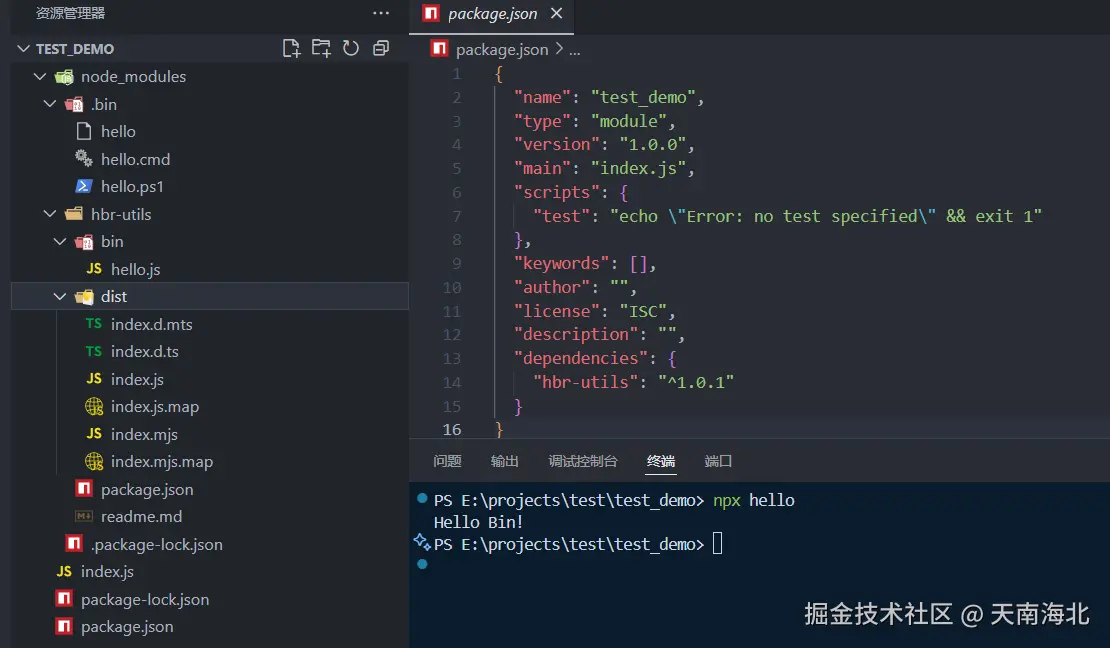The width and height of the screenshot is (1110, 648).
Task: Open the index.js.map file
Action: coord(154,407)
